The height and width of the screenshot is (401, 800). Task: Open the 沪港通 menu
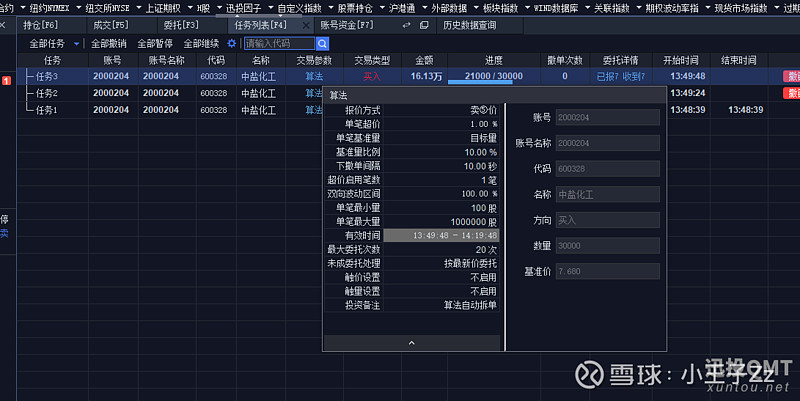coord(402,8)
